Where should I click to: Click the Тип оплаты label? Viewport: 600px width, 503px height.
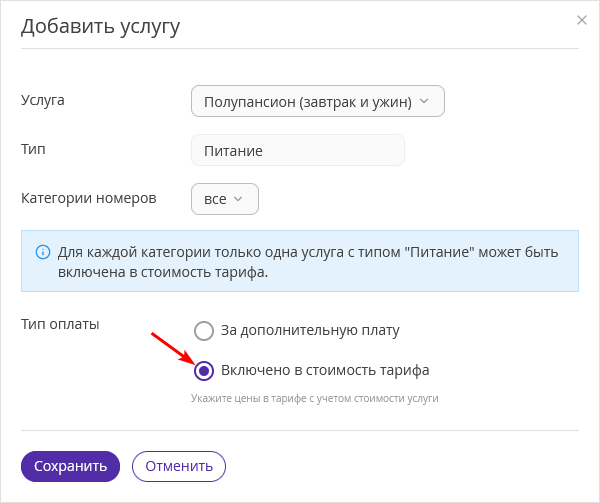pyautogui.click(x=60, y=324)
